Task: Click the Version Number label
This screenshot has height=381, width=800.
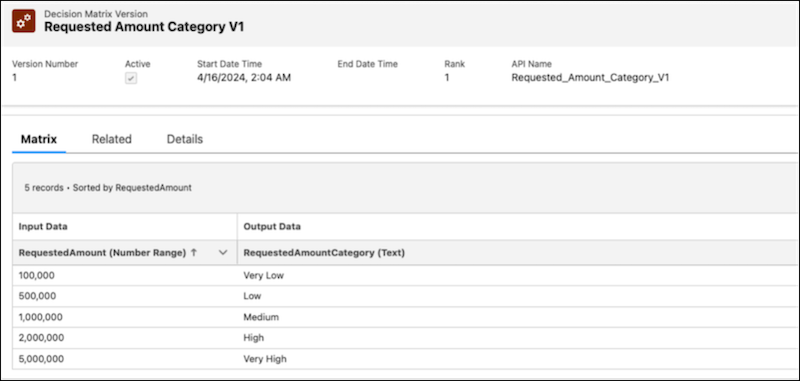Action: [45, 64]
